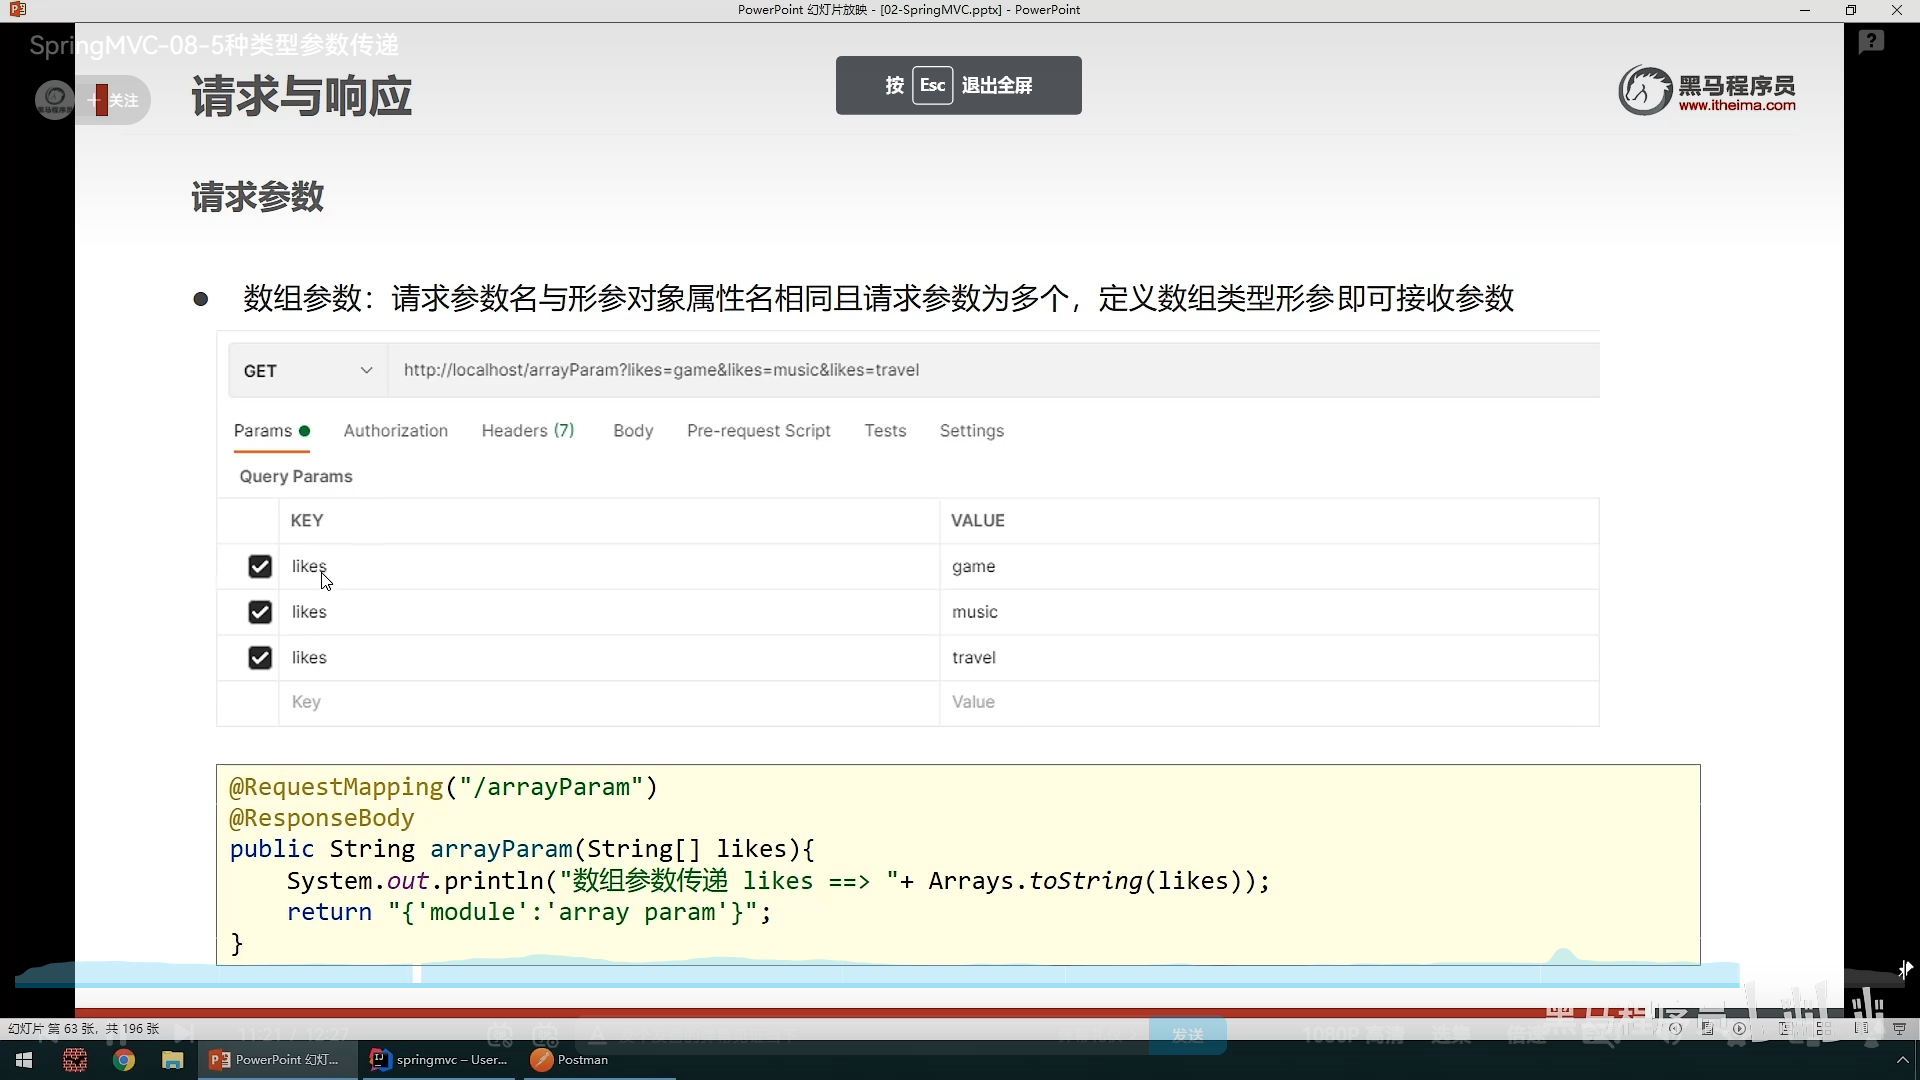The image size is (1920, 1080).
Task: Open the Windows Start menu
Action: [24, 1060]
